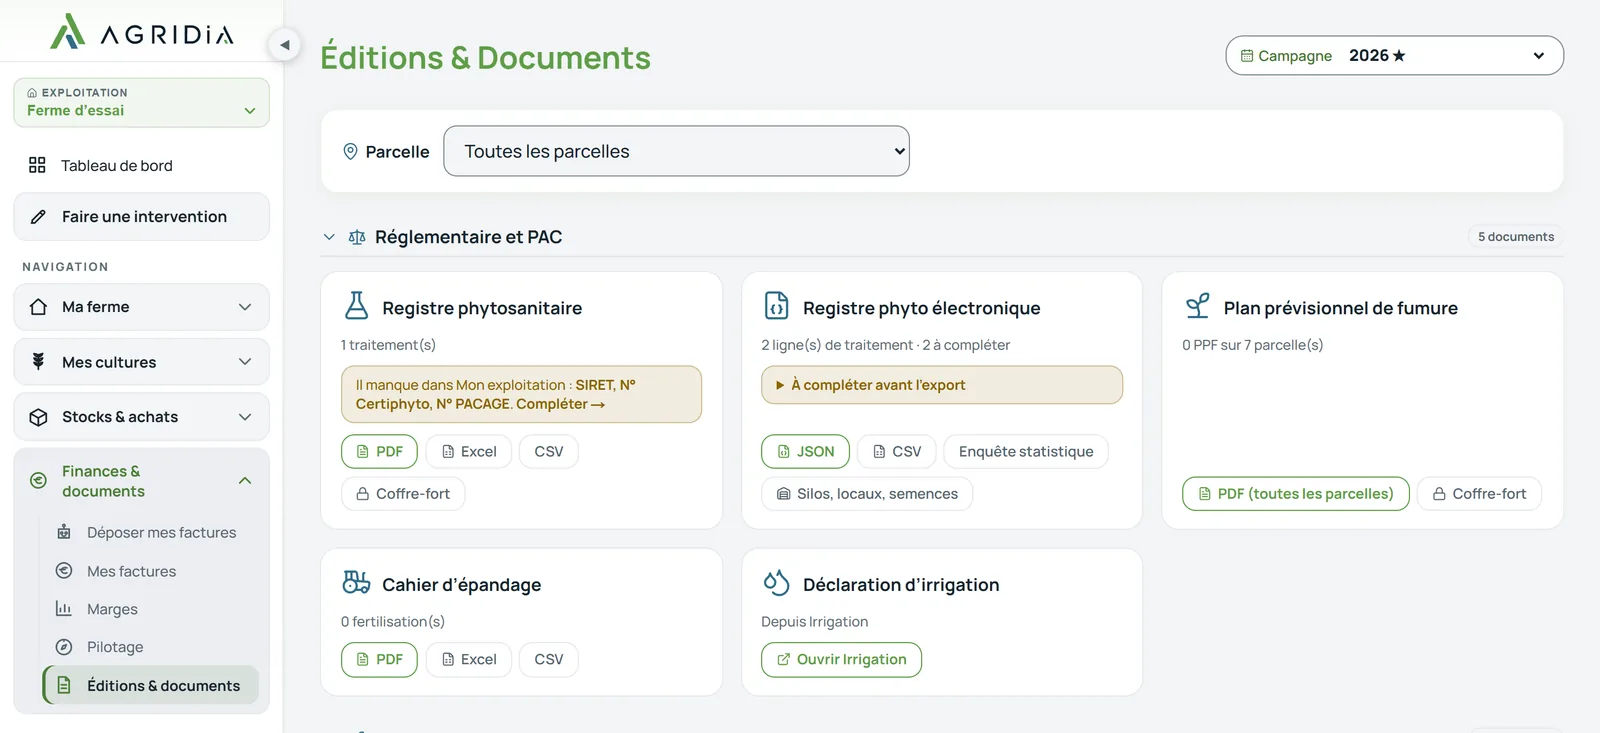Click the Tableau de bord grid icon
1600x733 pixels.
click(x=37, y=165)
